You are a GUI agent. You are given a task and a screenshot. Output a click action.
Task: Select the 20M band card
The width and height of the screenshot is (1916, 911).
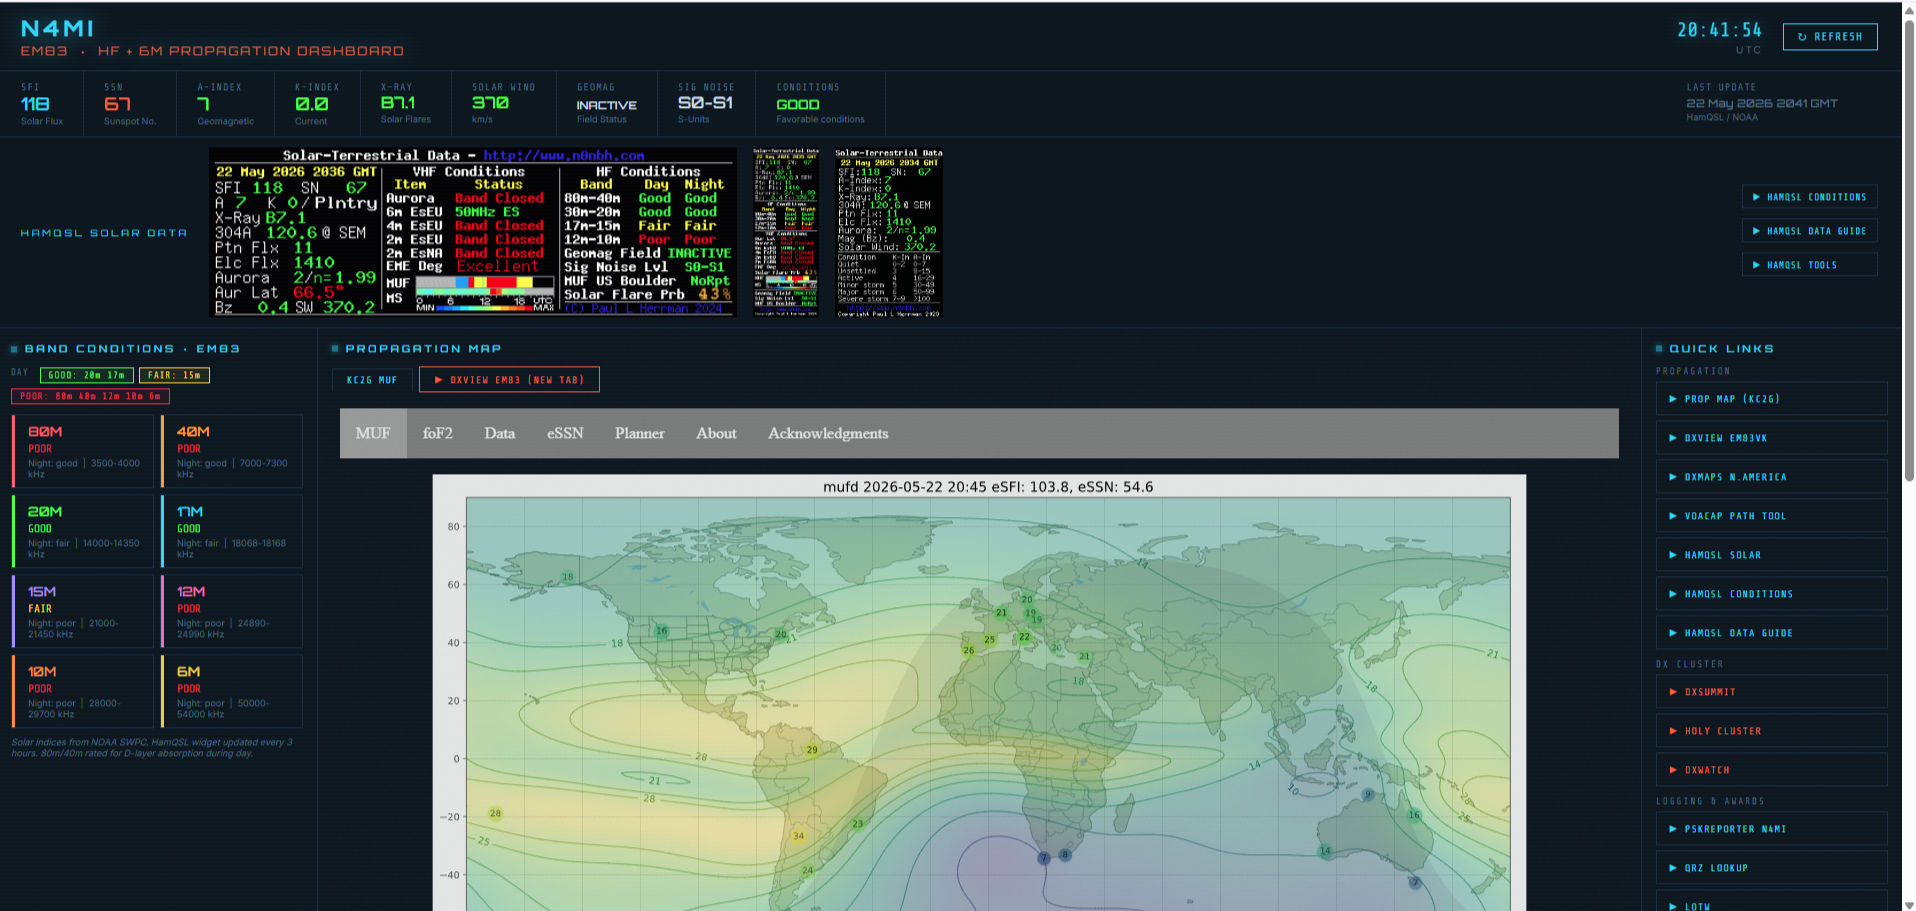point(83,532)
